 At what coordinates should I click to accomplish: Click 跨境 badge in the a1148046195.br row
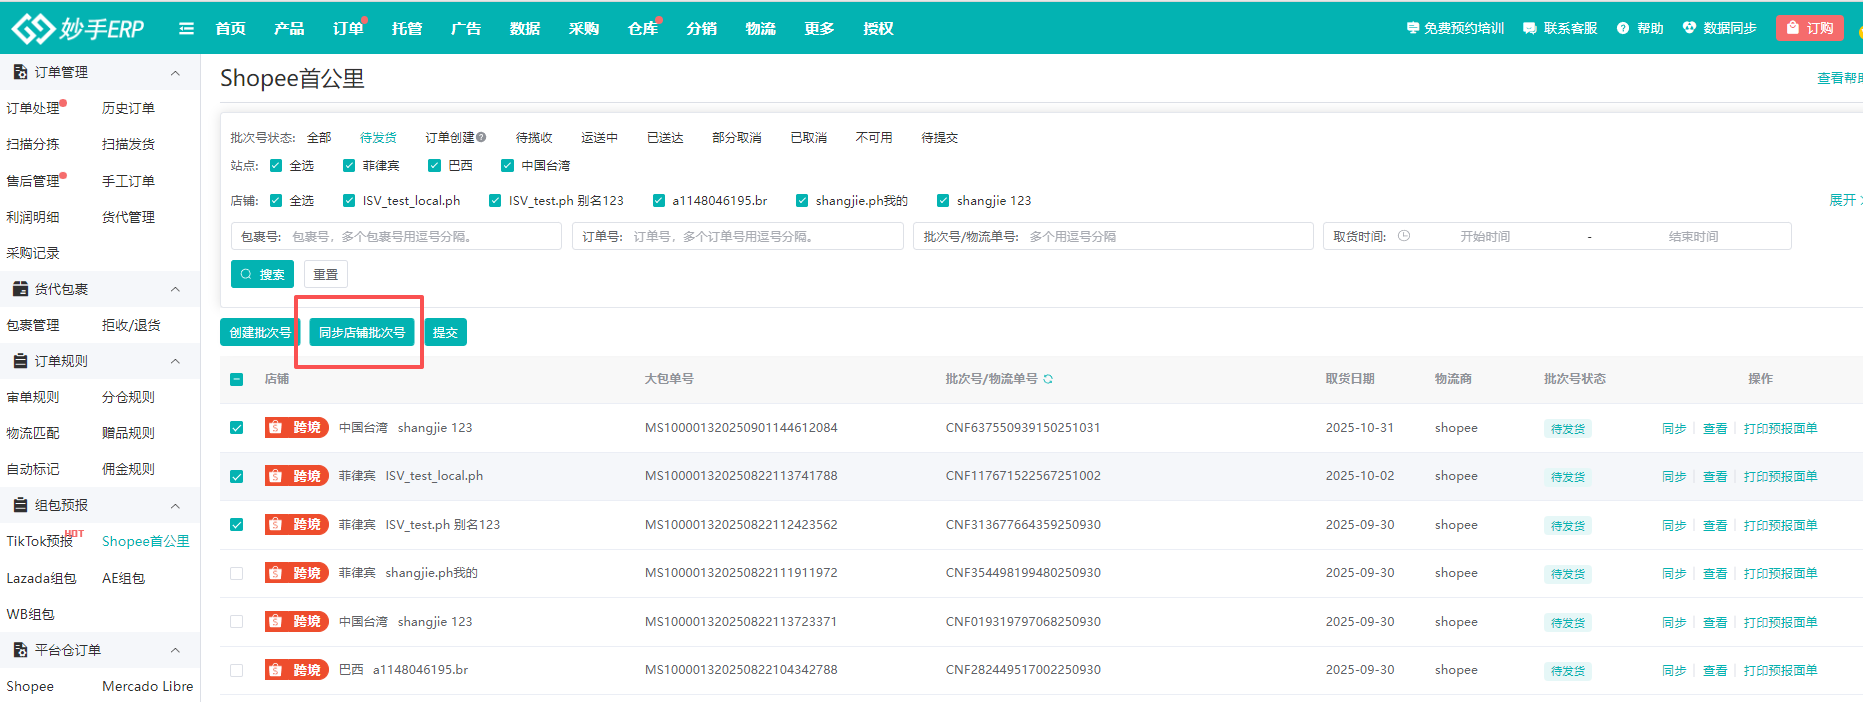coord(297,670)
